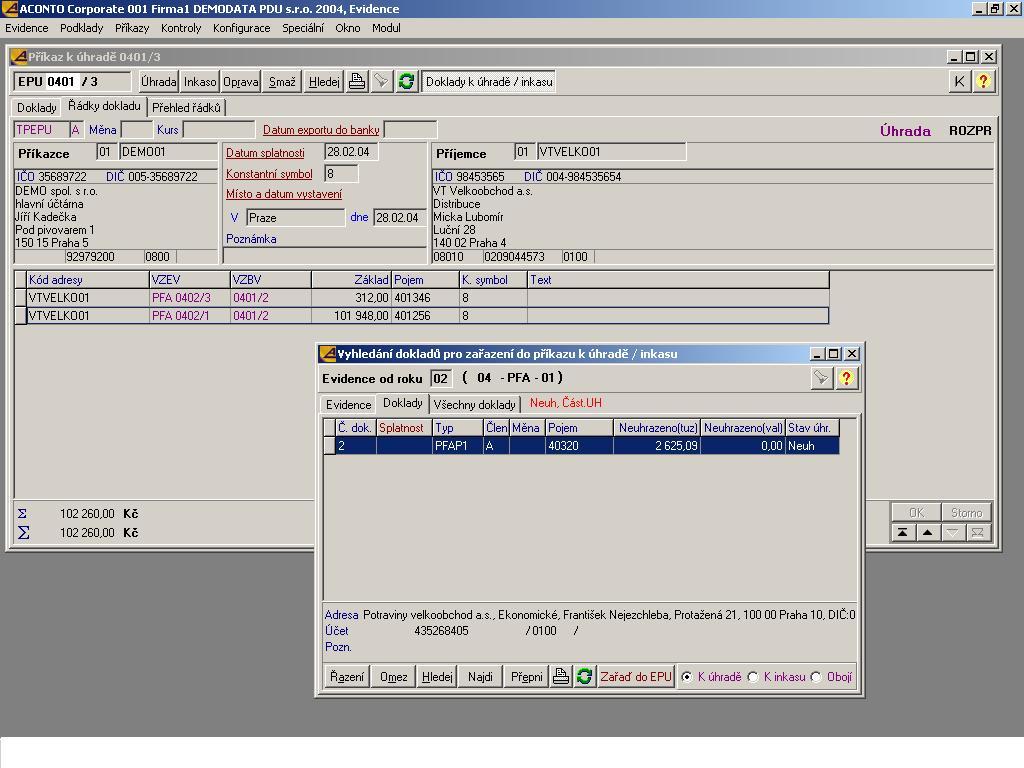Click the K button beside the main help icon

click(x=959, y=82)
